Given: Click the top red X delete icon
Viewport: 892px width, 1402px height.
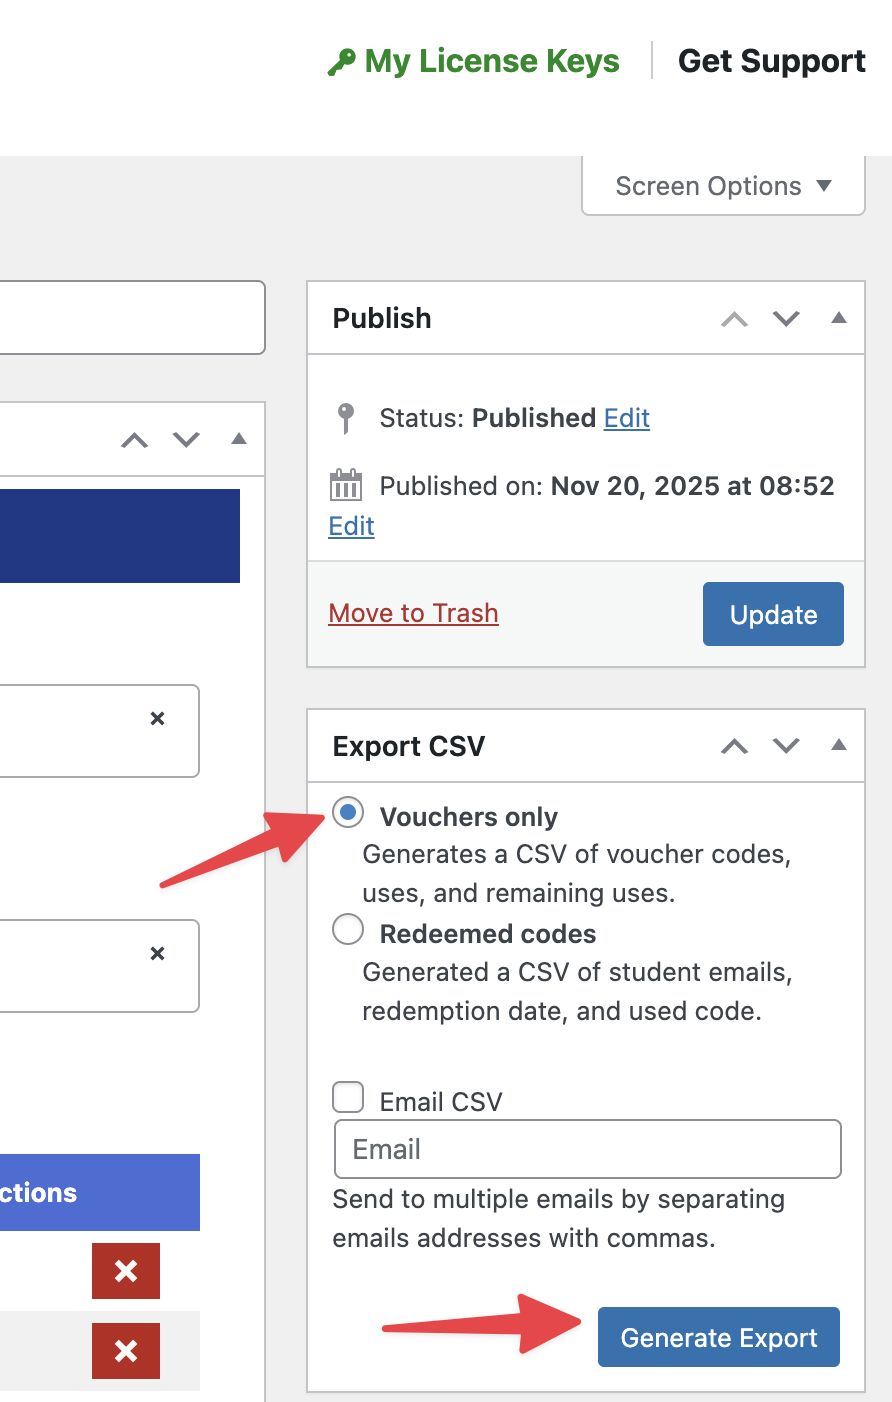Looking at the screenshot, I should pyautogui.click(x=125, y=1271).
